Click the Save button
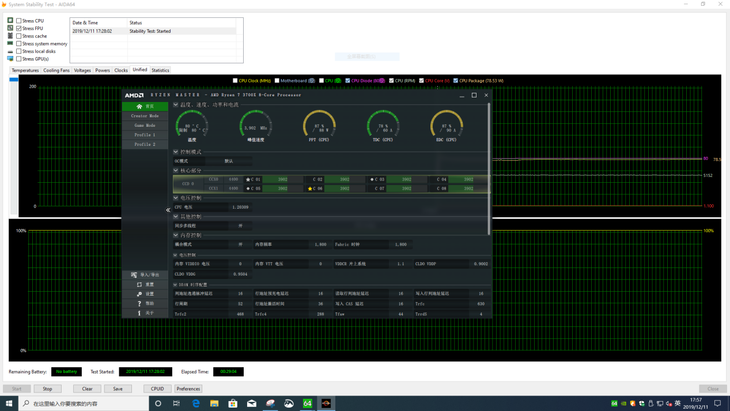 tap(118, 389)
